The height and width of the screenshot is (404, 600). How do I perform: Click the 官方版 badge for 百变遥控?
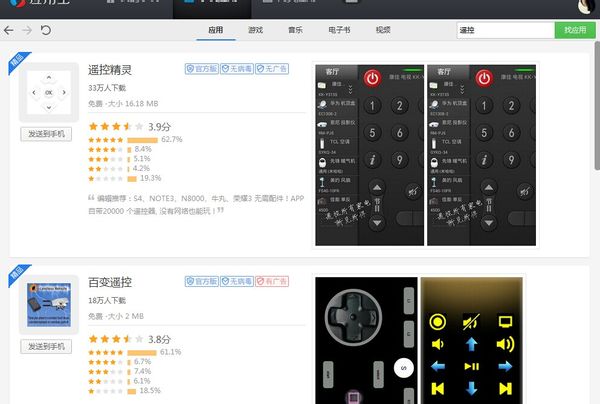click(202, 281)
